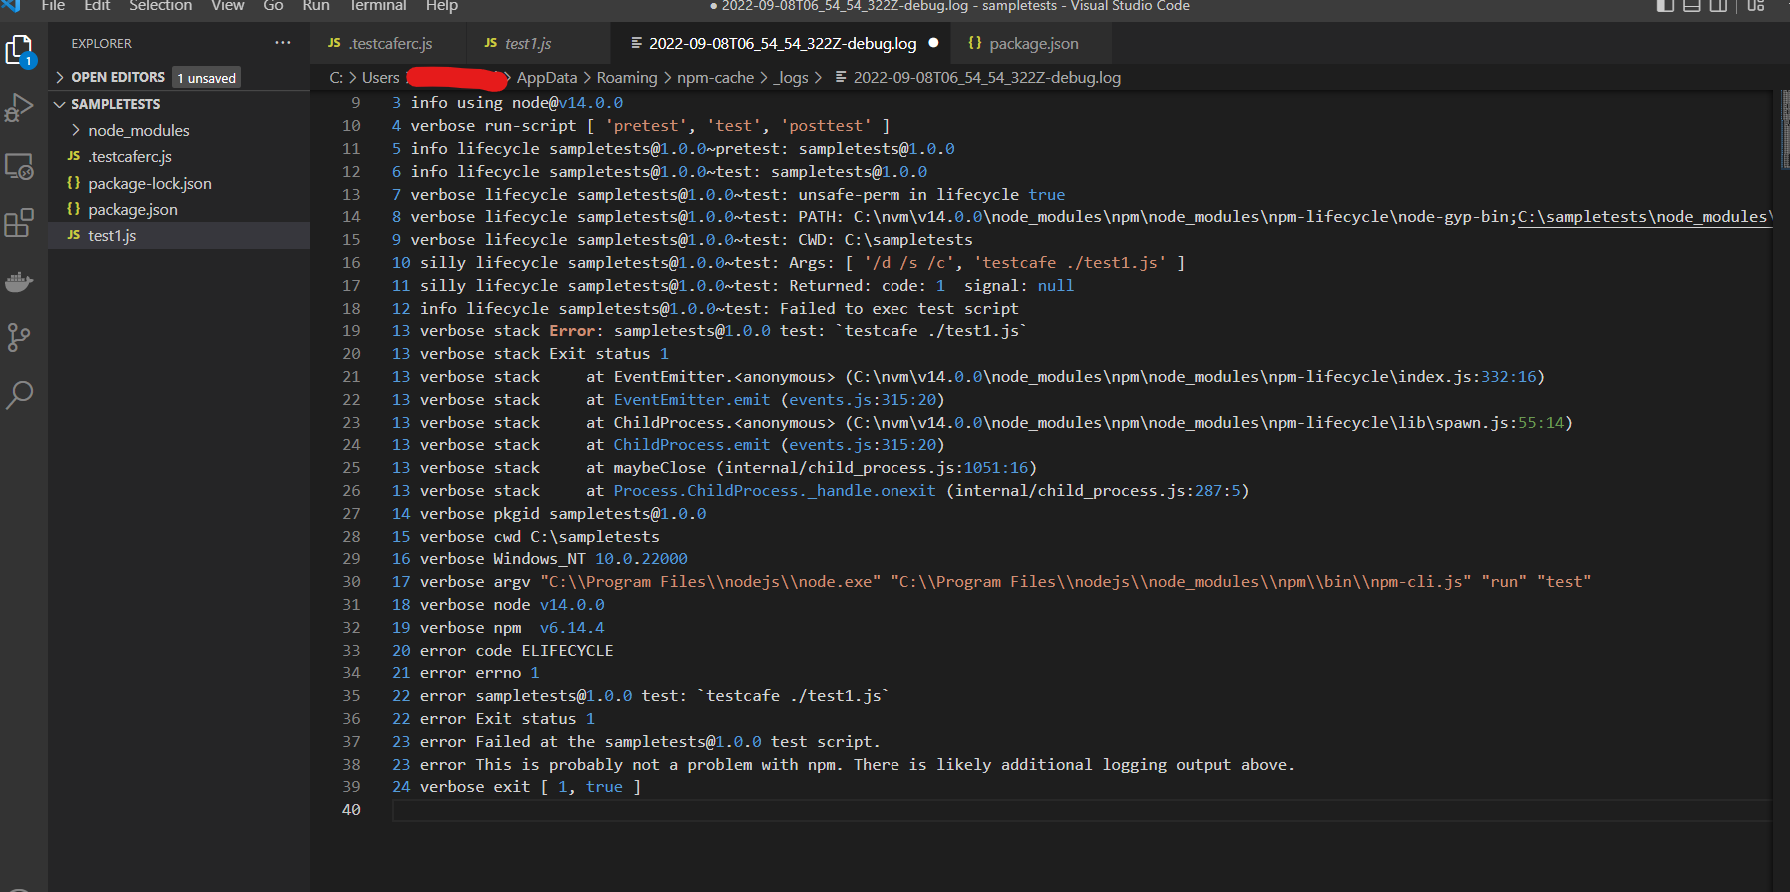Switch to the package.json tab

click(1031, 43)
